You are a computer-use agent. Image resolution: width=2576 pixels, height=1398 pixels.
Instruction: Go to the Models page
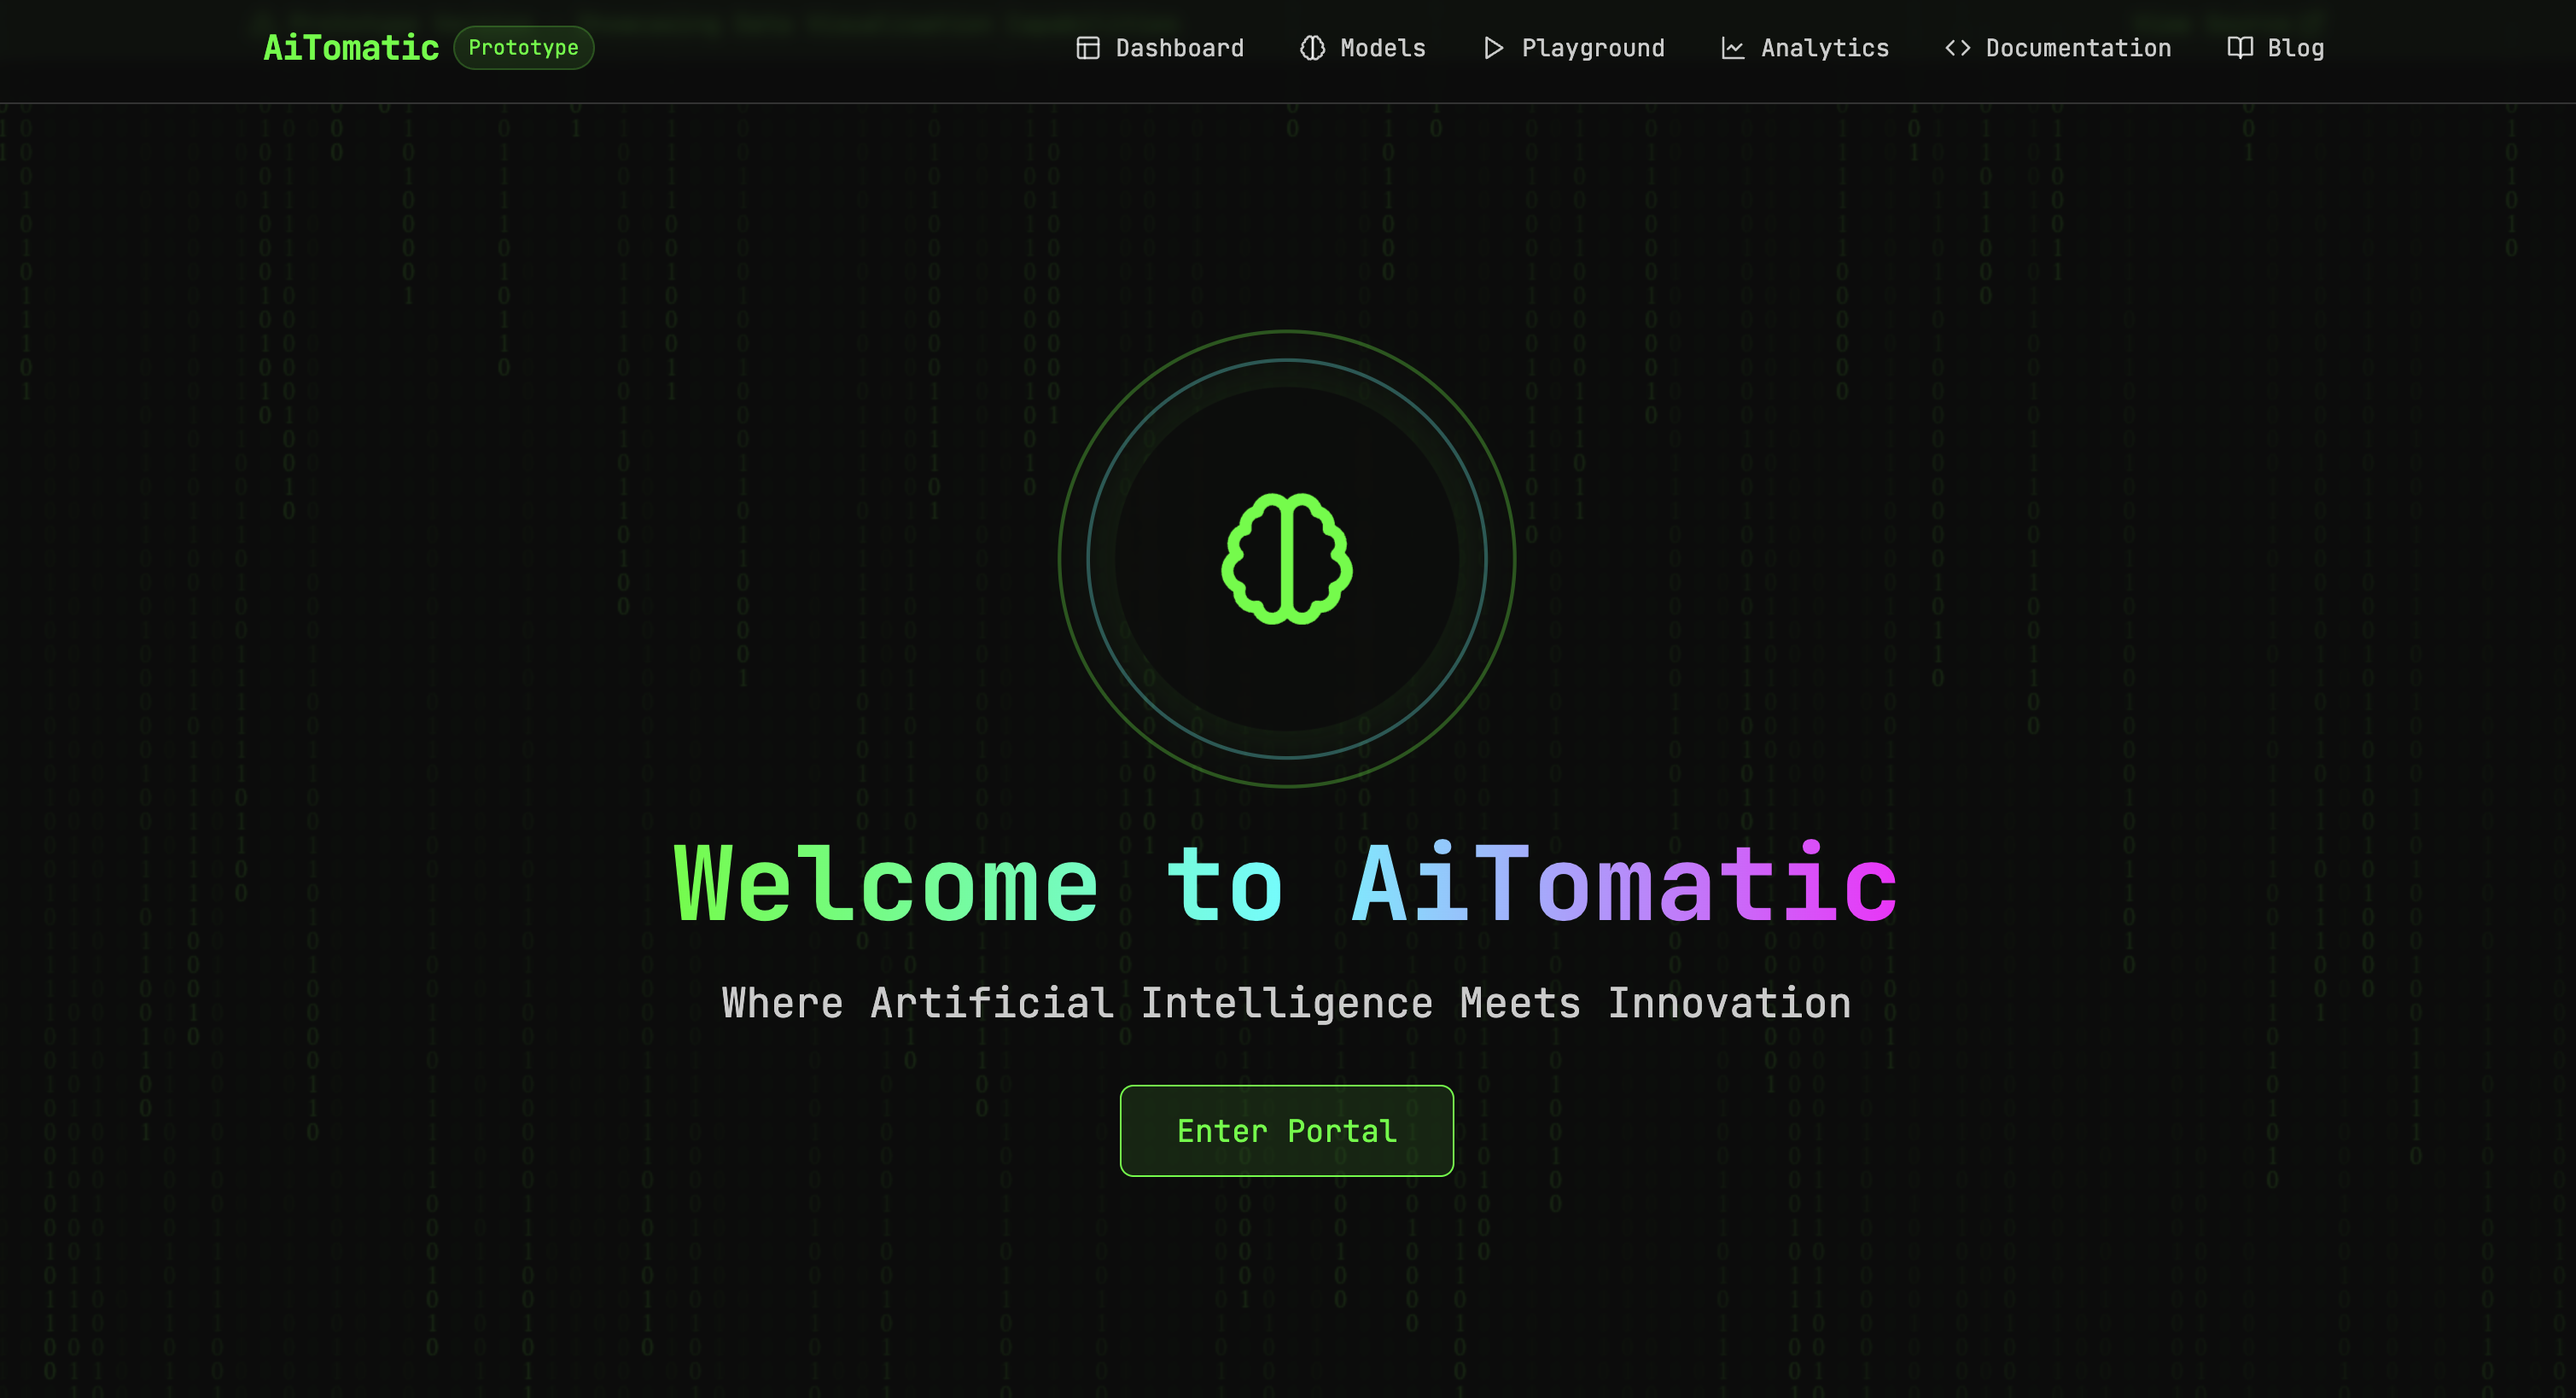[x=1363, y=48]
